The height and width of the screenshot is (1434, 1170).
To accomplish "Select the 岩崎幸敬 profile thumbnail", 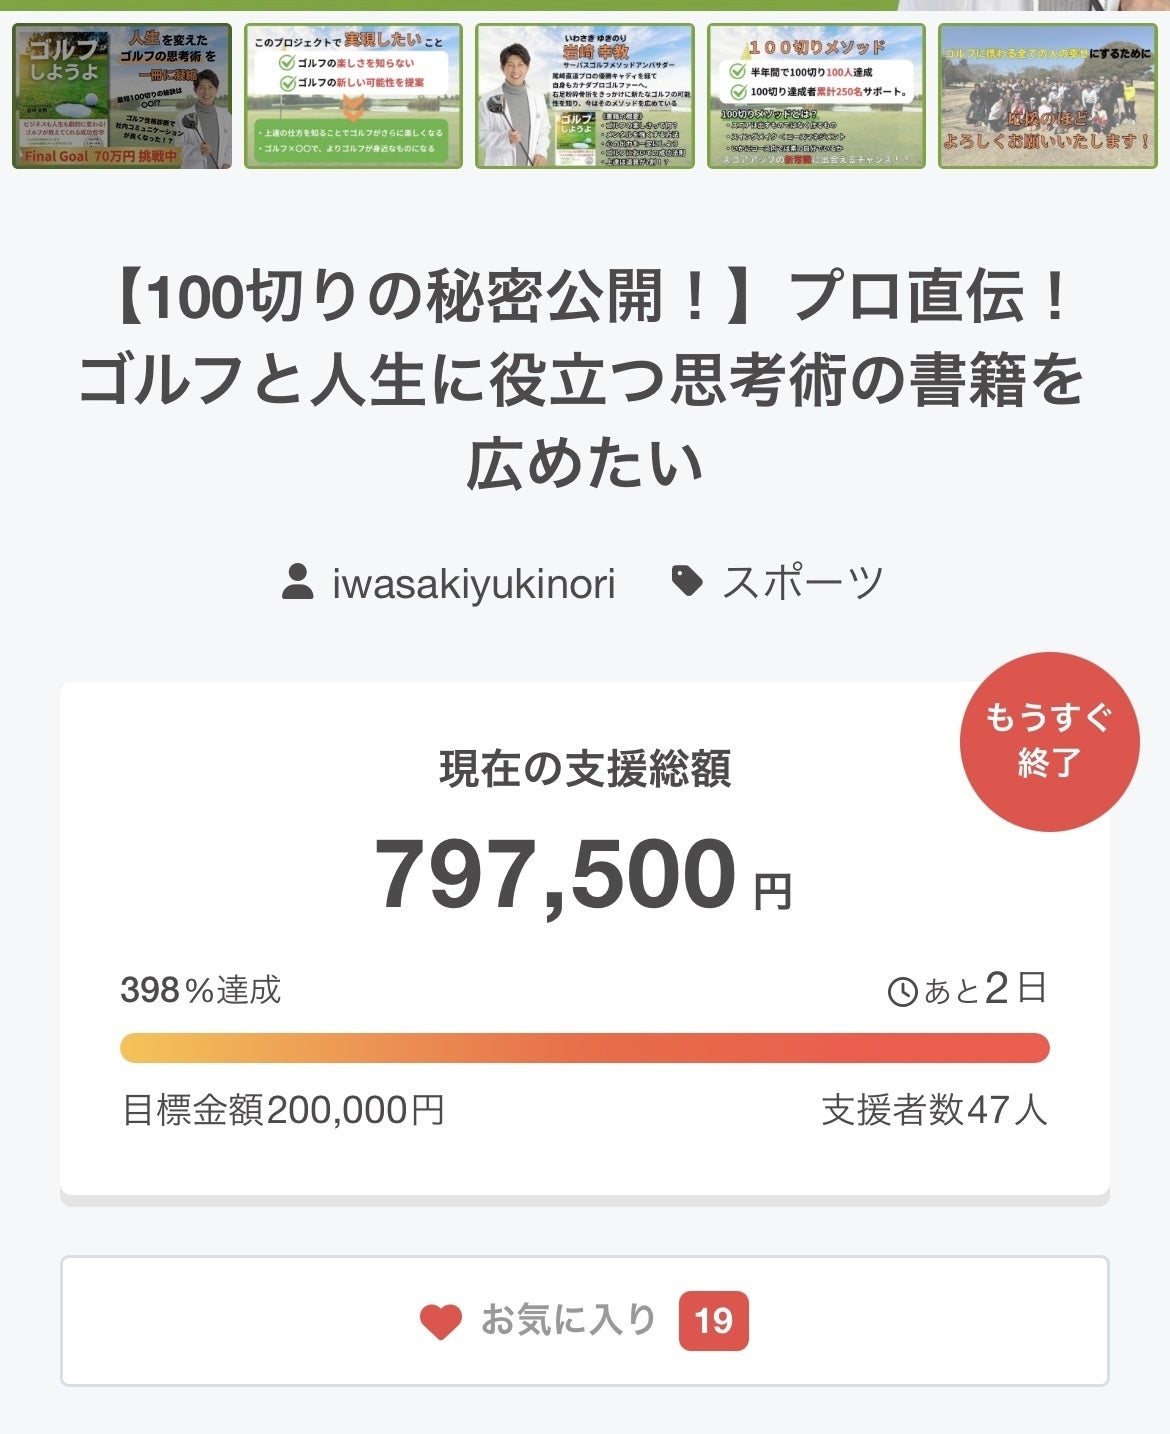I will [x=584, y=96].
